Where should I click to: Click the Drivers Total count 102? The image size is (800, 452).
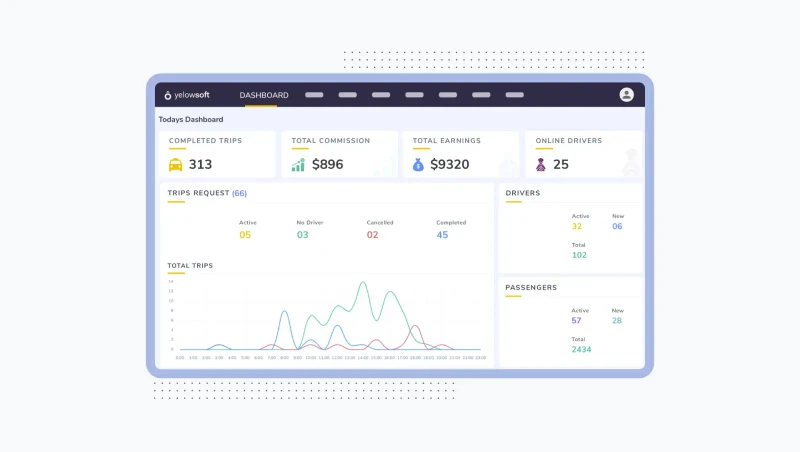[x=579, y=255]
